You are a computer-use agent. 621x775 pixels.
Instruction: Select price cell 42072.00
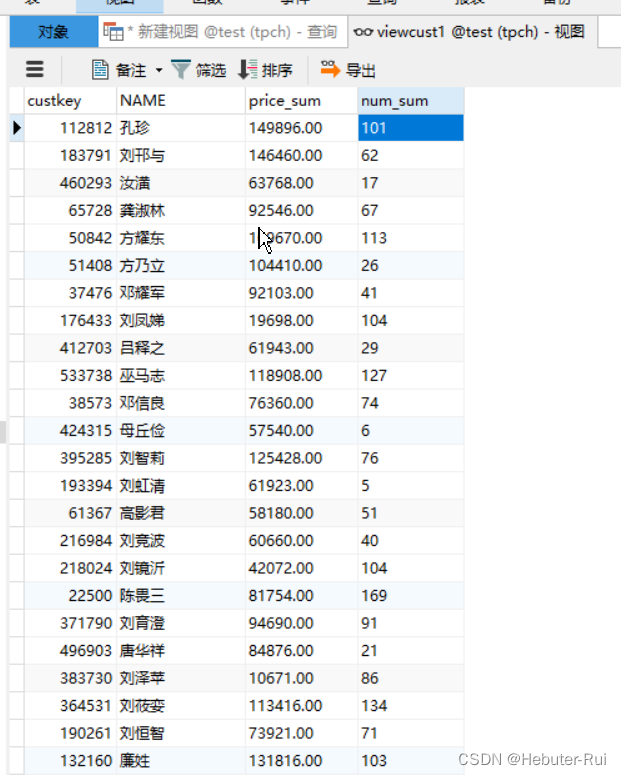pos(302,568)
